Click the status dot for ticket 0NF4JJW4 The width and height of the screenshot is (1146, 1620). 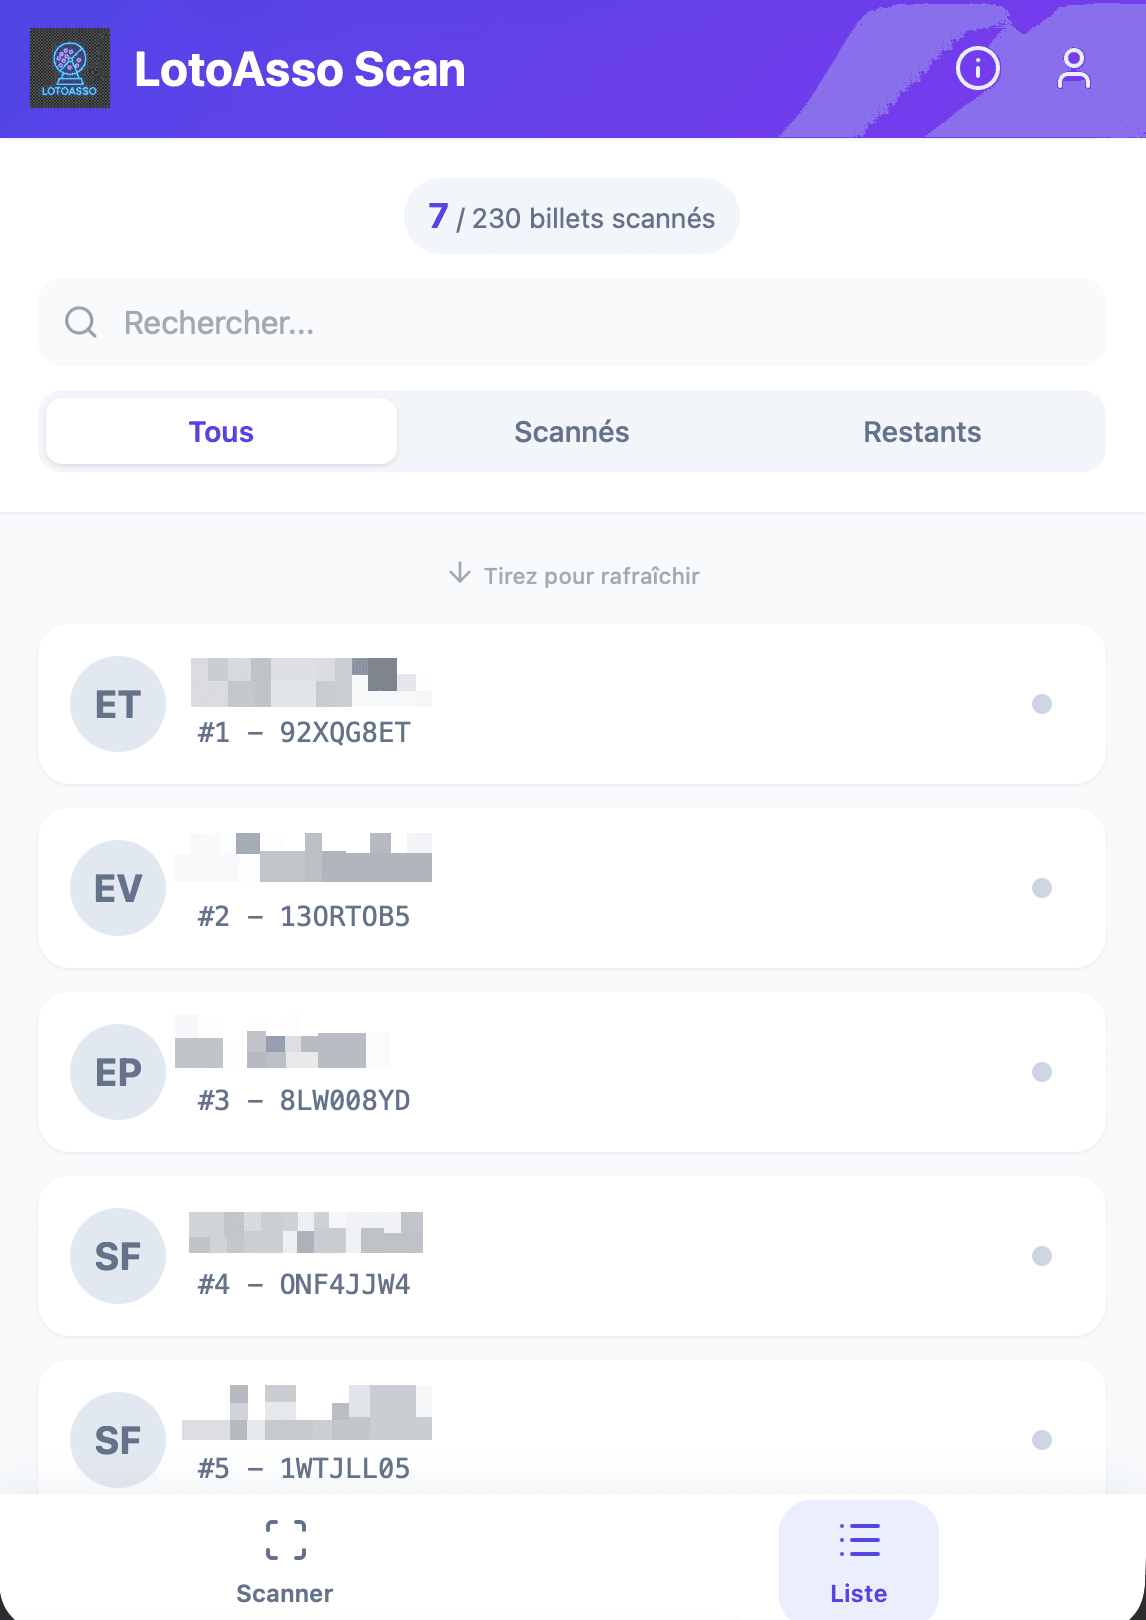1041,1256
